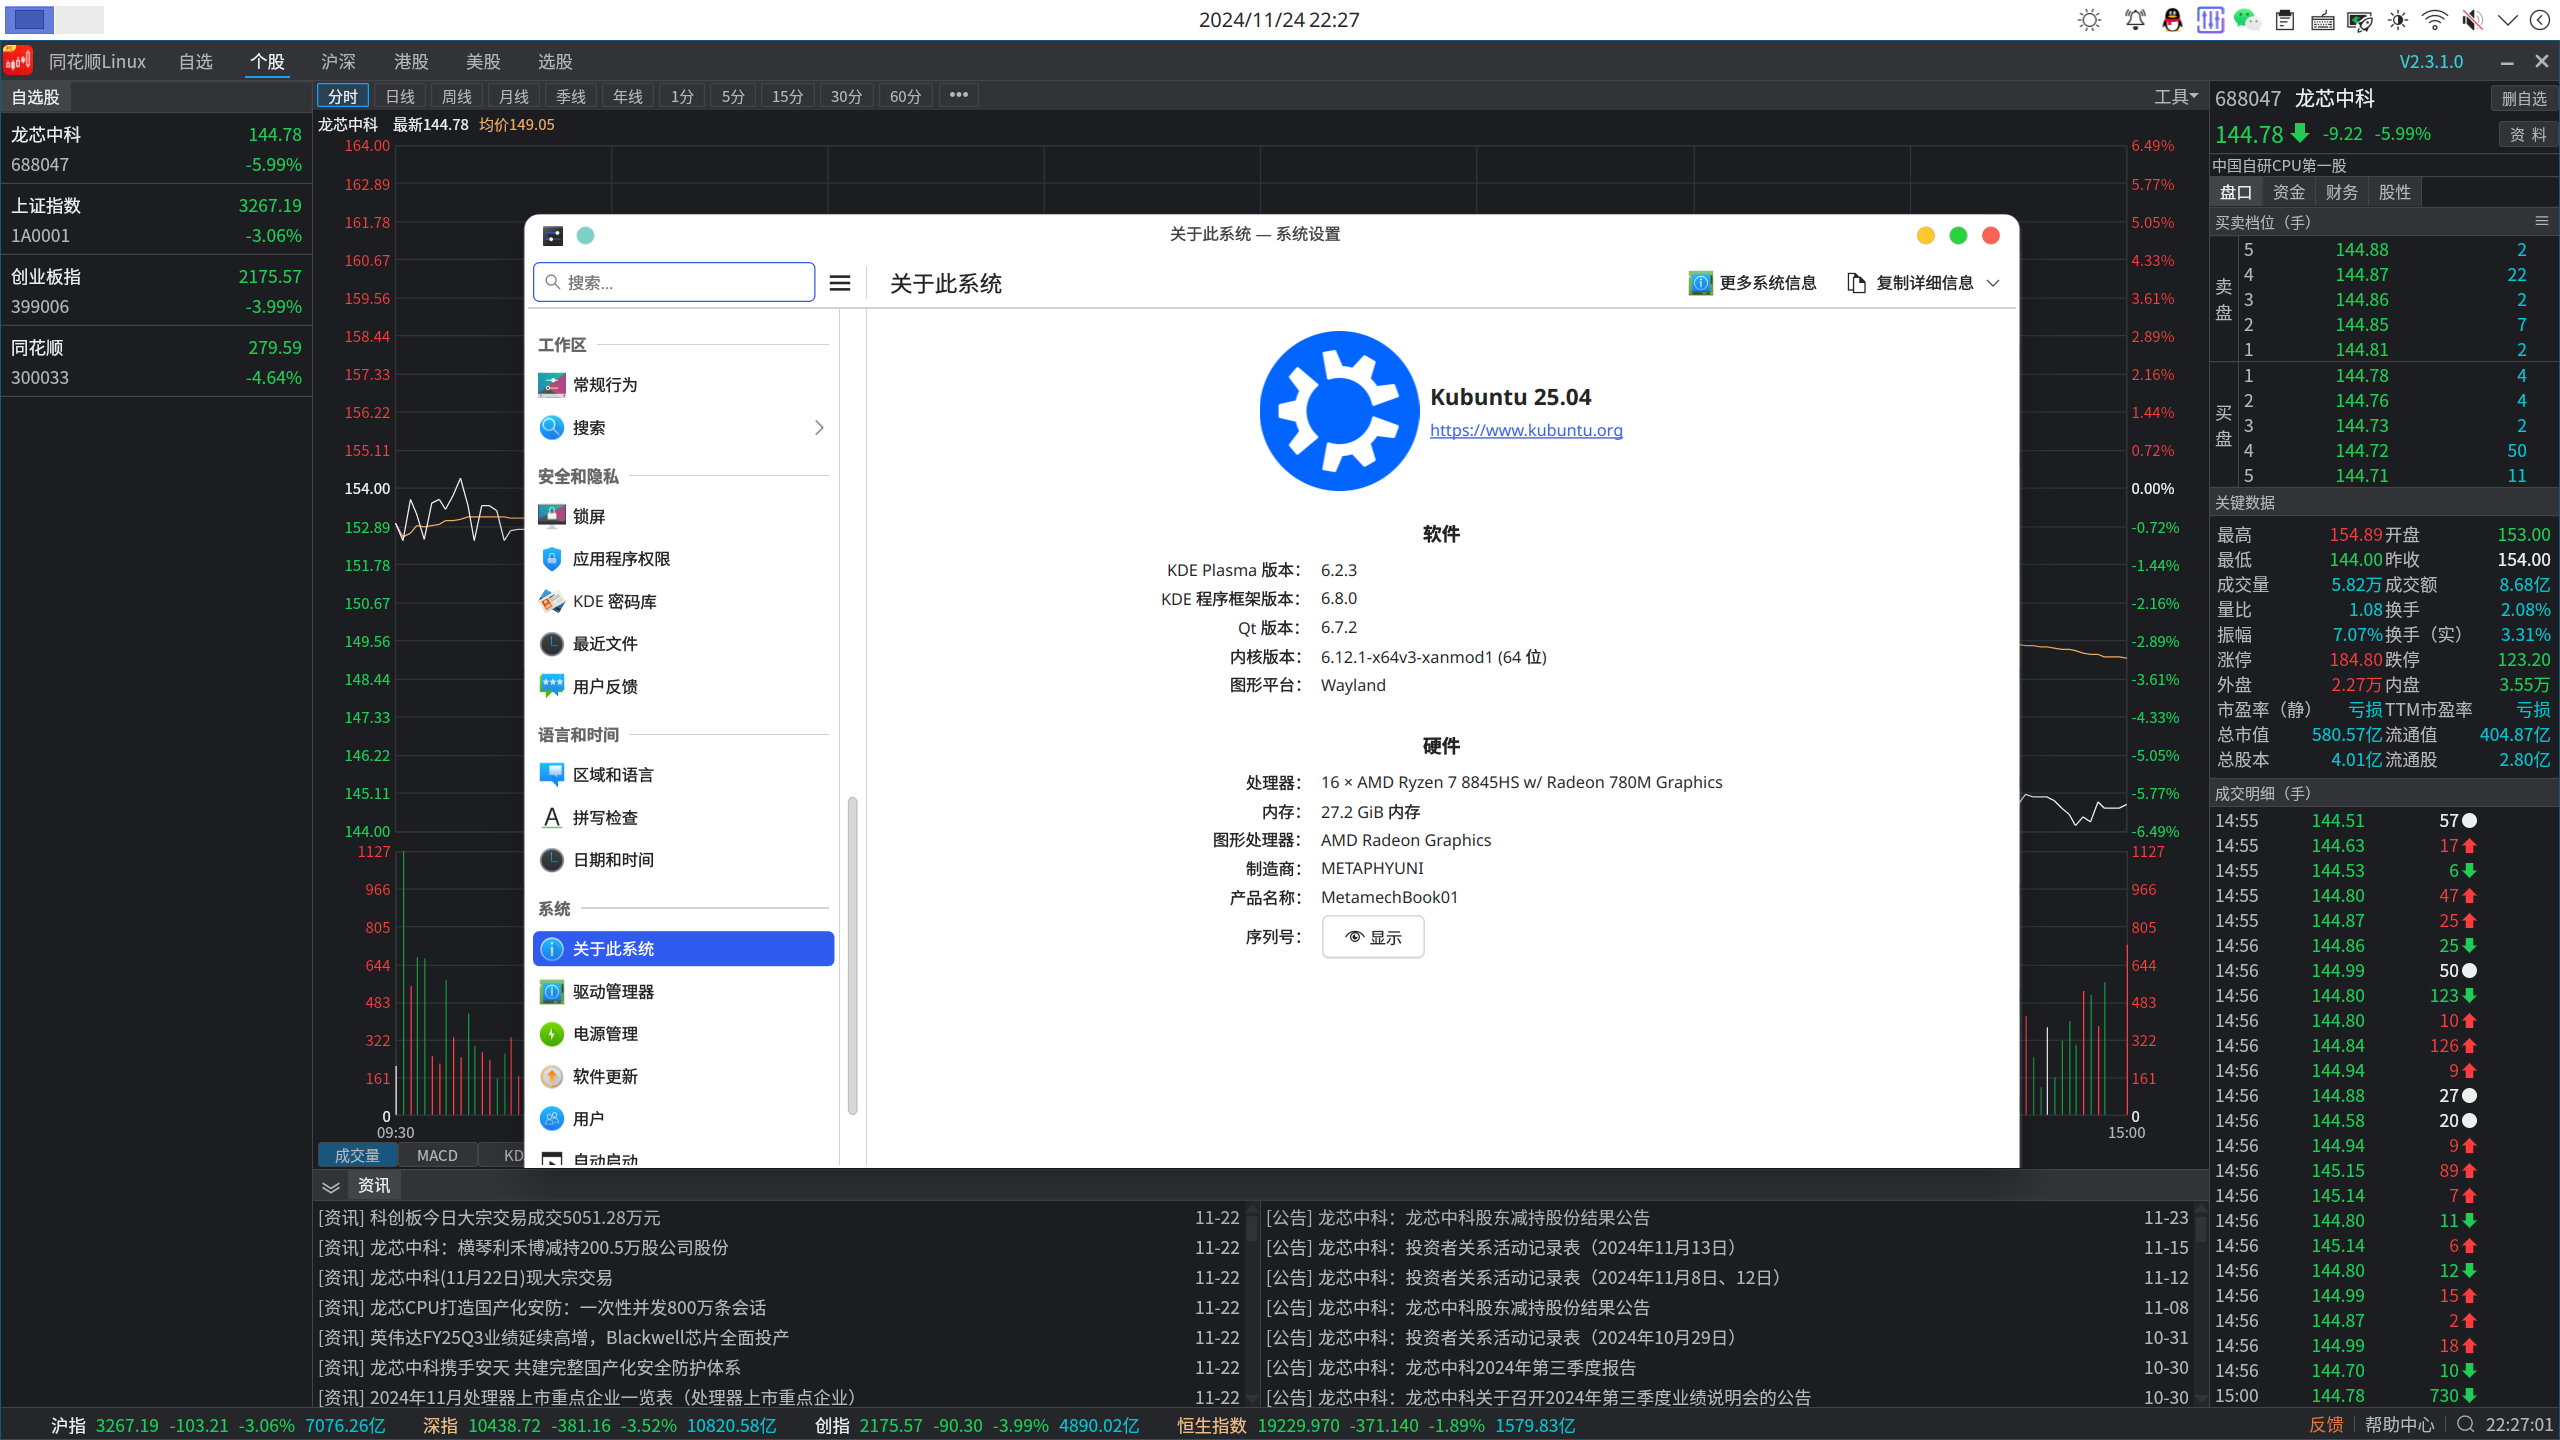The width and height of the screenshot is (2560, 1440).
Task: Toggle the MACD indicator
Action: click(437, 1155)
